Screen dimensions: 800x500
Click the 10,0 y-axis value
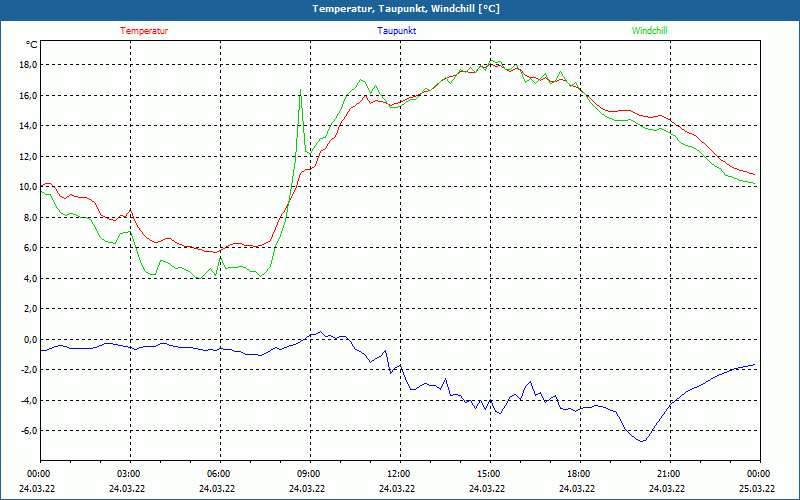coord(28,187)
